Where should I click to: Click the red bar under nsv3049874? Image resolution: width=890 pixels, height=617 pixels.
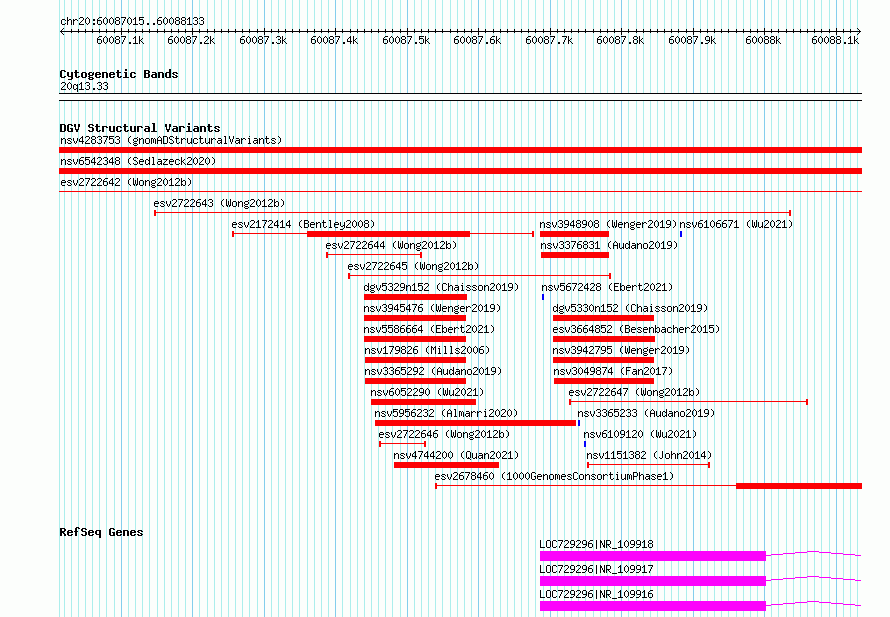[x=604, y=381]
